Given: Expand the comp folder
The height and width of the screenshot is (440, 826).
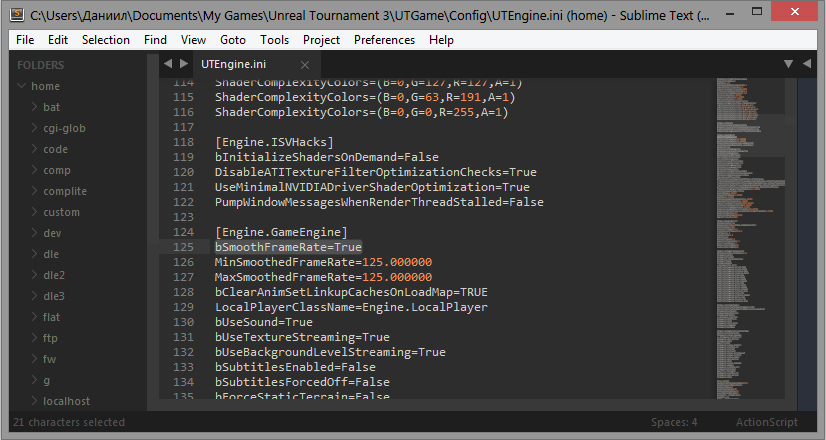Looking at the screenshot, I should (34, 170).
